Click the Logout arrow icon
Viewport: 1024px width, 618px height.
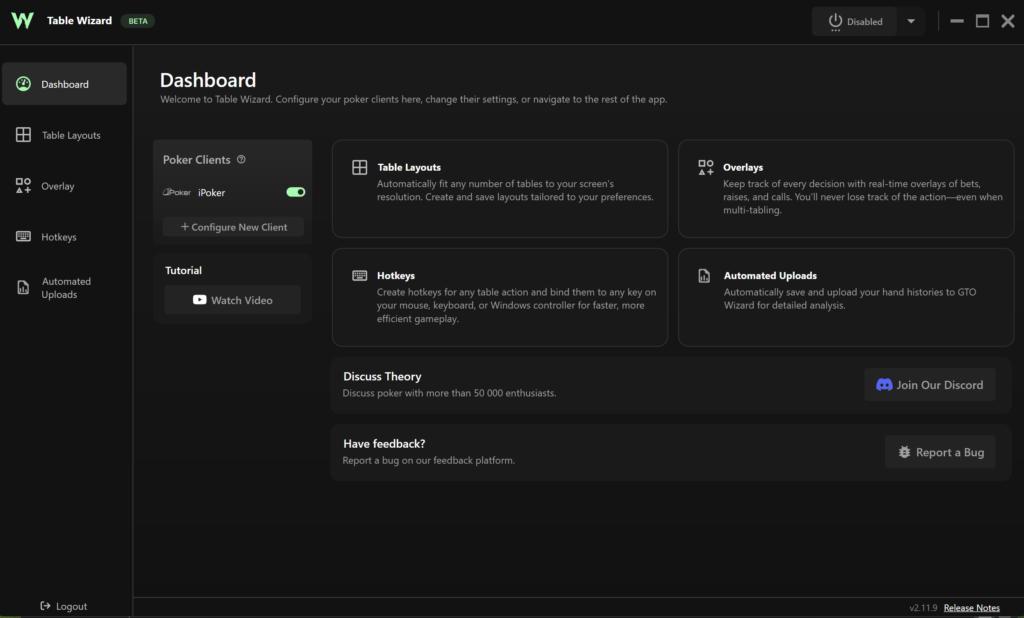coord(45,606)
